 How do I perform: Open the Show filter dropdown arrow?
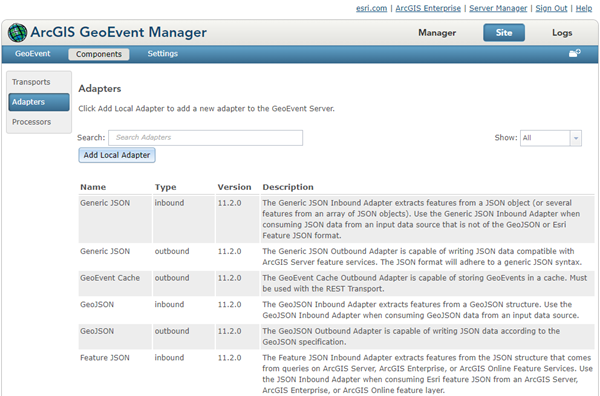tap(576, 138)
